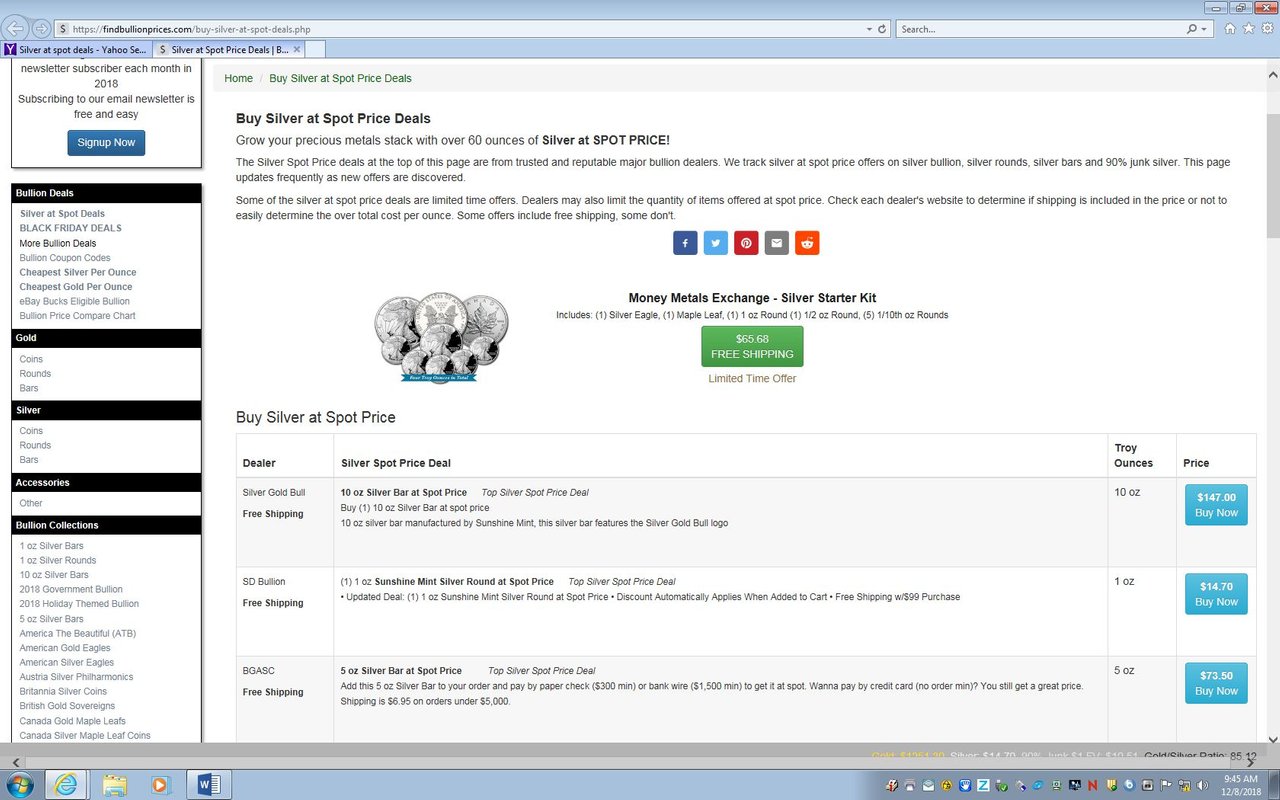
Task: Open the browser Tools gear icon
Action: [x=1266, y=28]
